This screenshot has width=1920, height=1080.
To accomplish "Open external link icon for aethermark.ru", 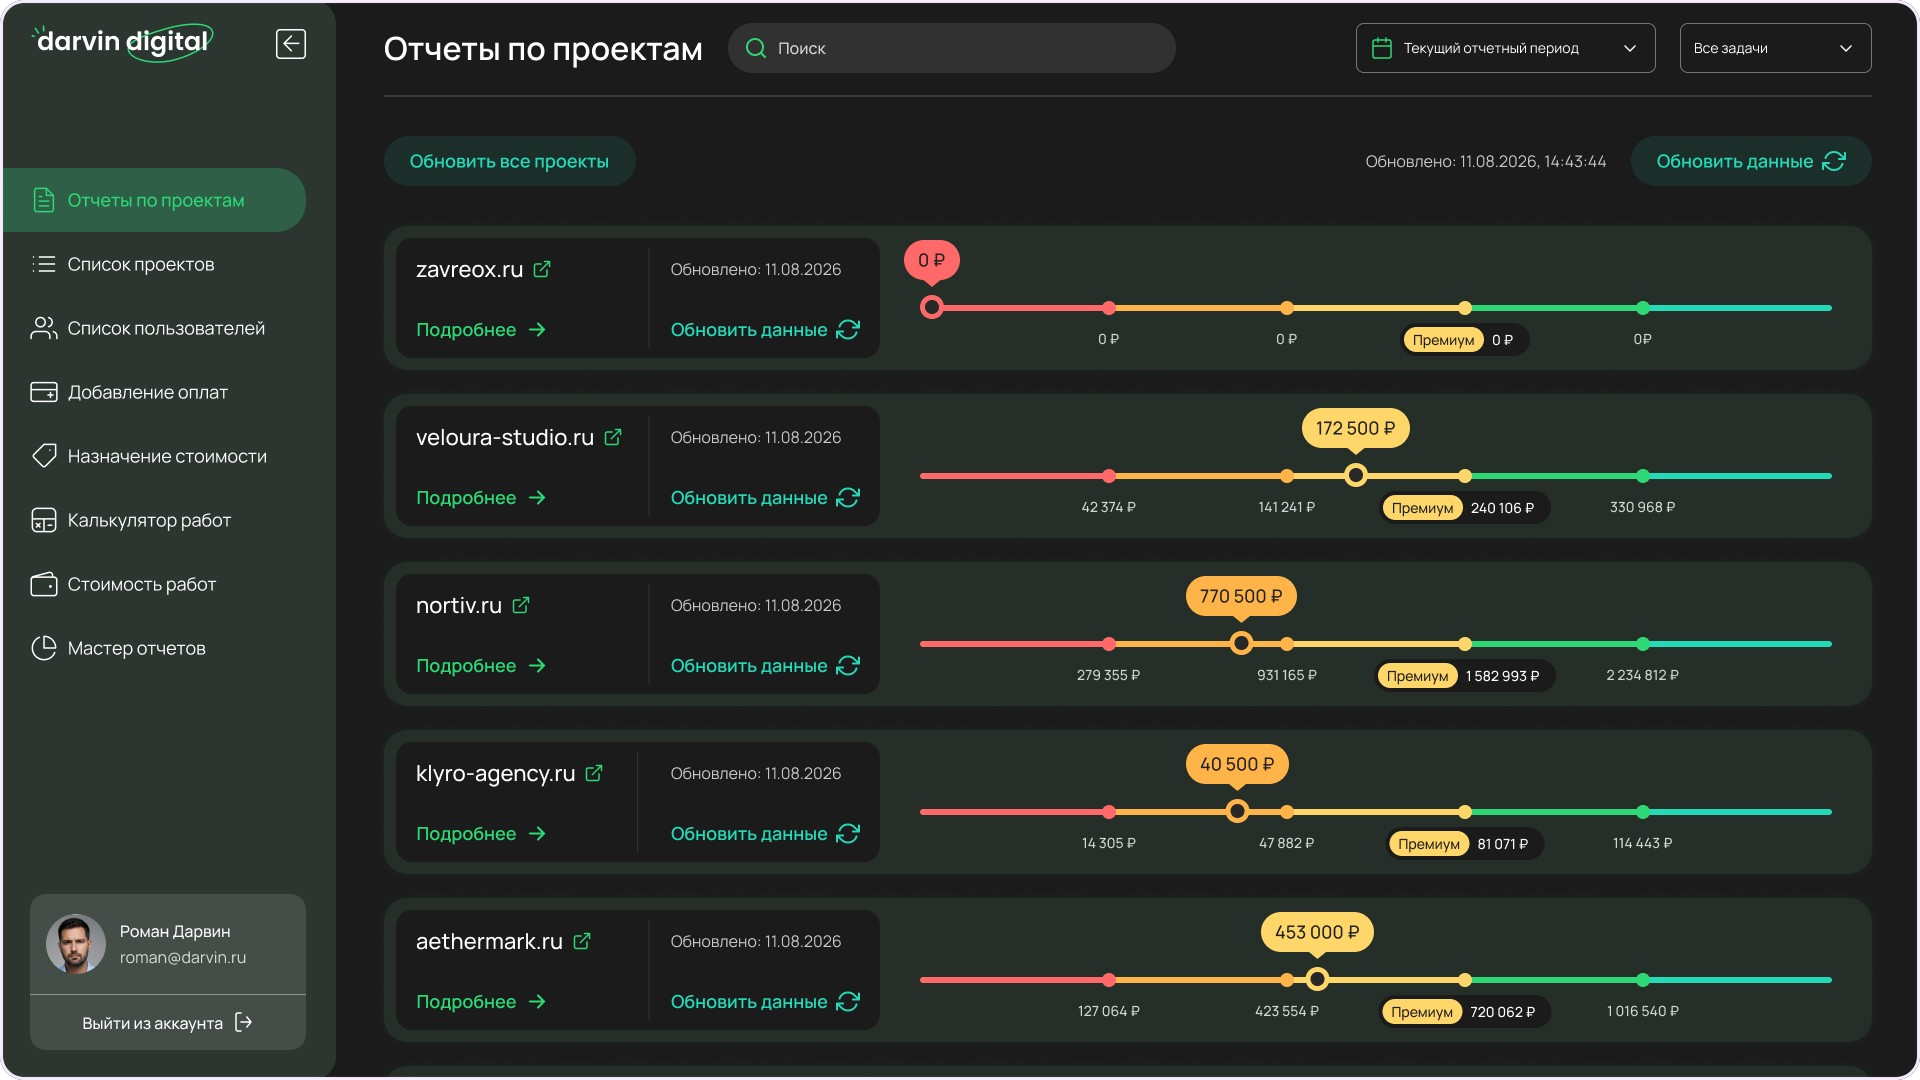I will [x=582, y=941].
